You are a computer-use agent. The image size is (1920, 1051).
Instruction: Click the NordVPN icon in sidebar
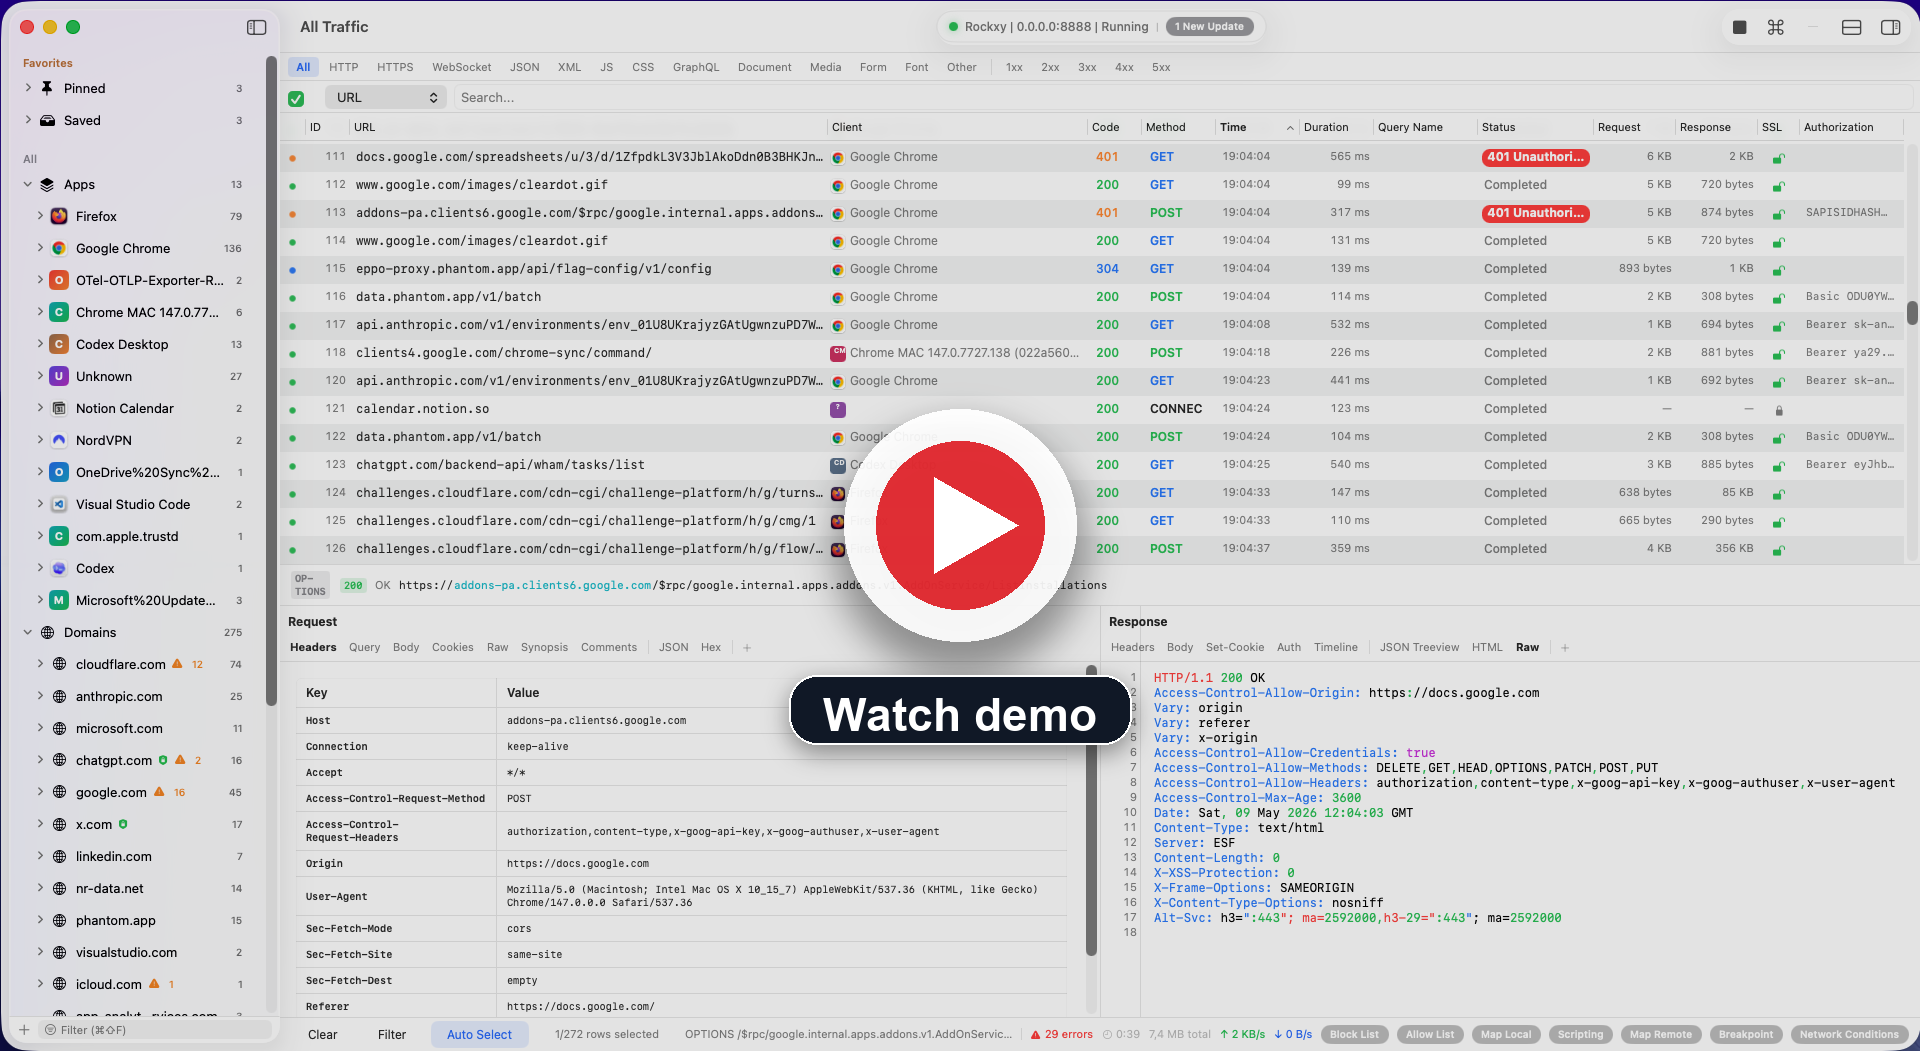tap(59, 440)
